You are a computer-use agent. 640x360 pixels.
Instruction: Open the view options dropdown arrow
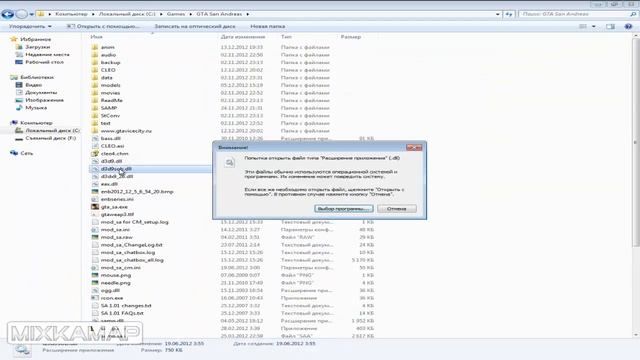coord(593,26)
